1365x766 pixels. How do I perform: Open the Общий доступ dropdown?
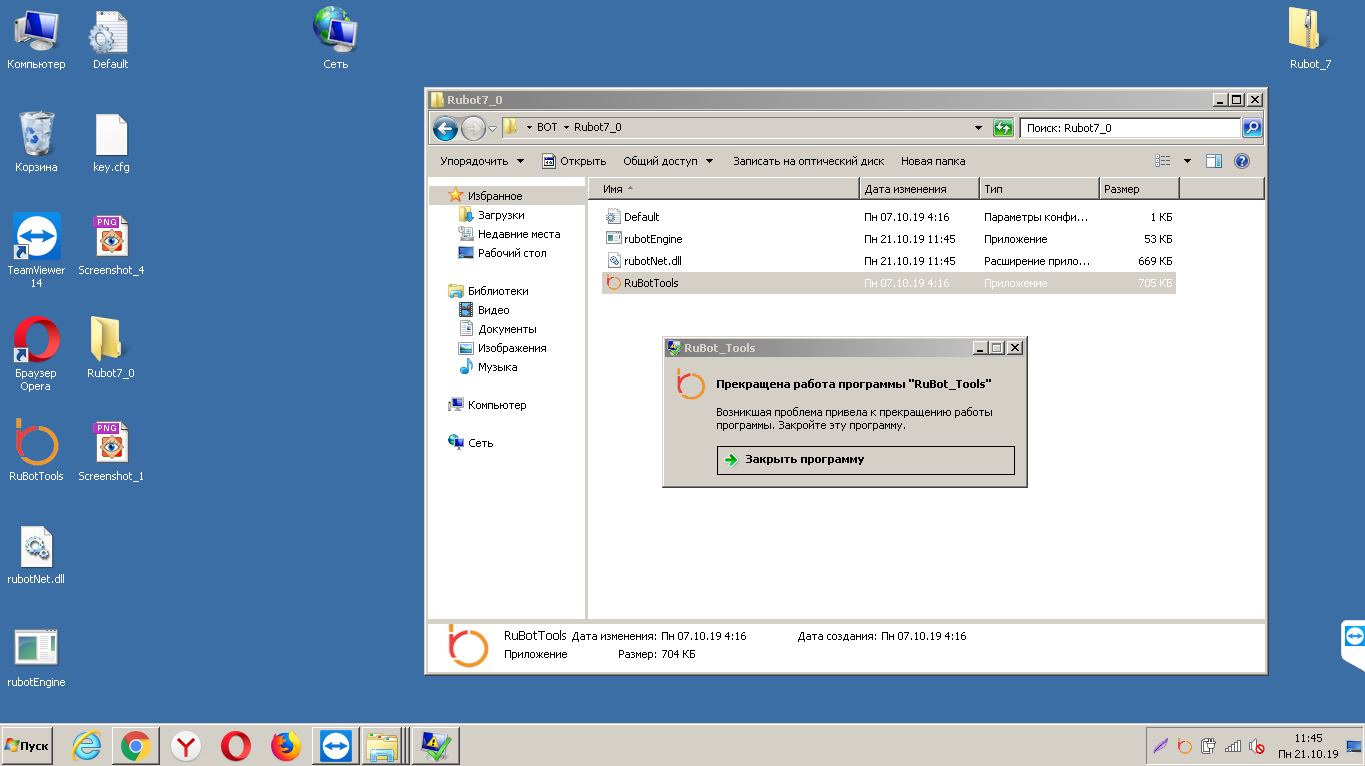tap(668, 161)
